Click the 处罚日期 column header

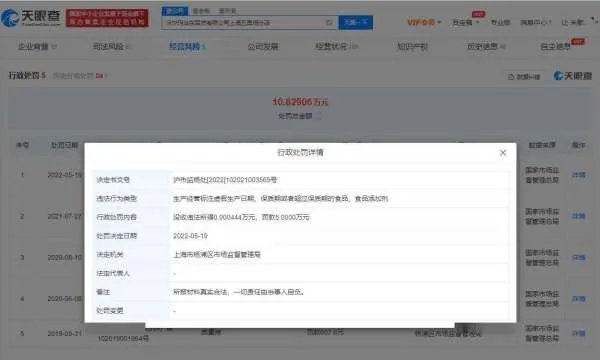click(x=64, y=145)
